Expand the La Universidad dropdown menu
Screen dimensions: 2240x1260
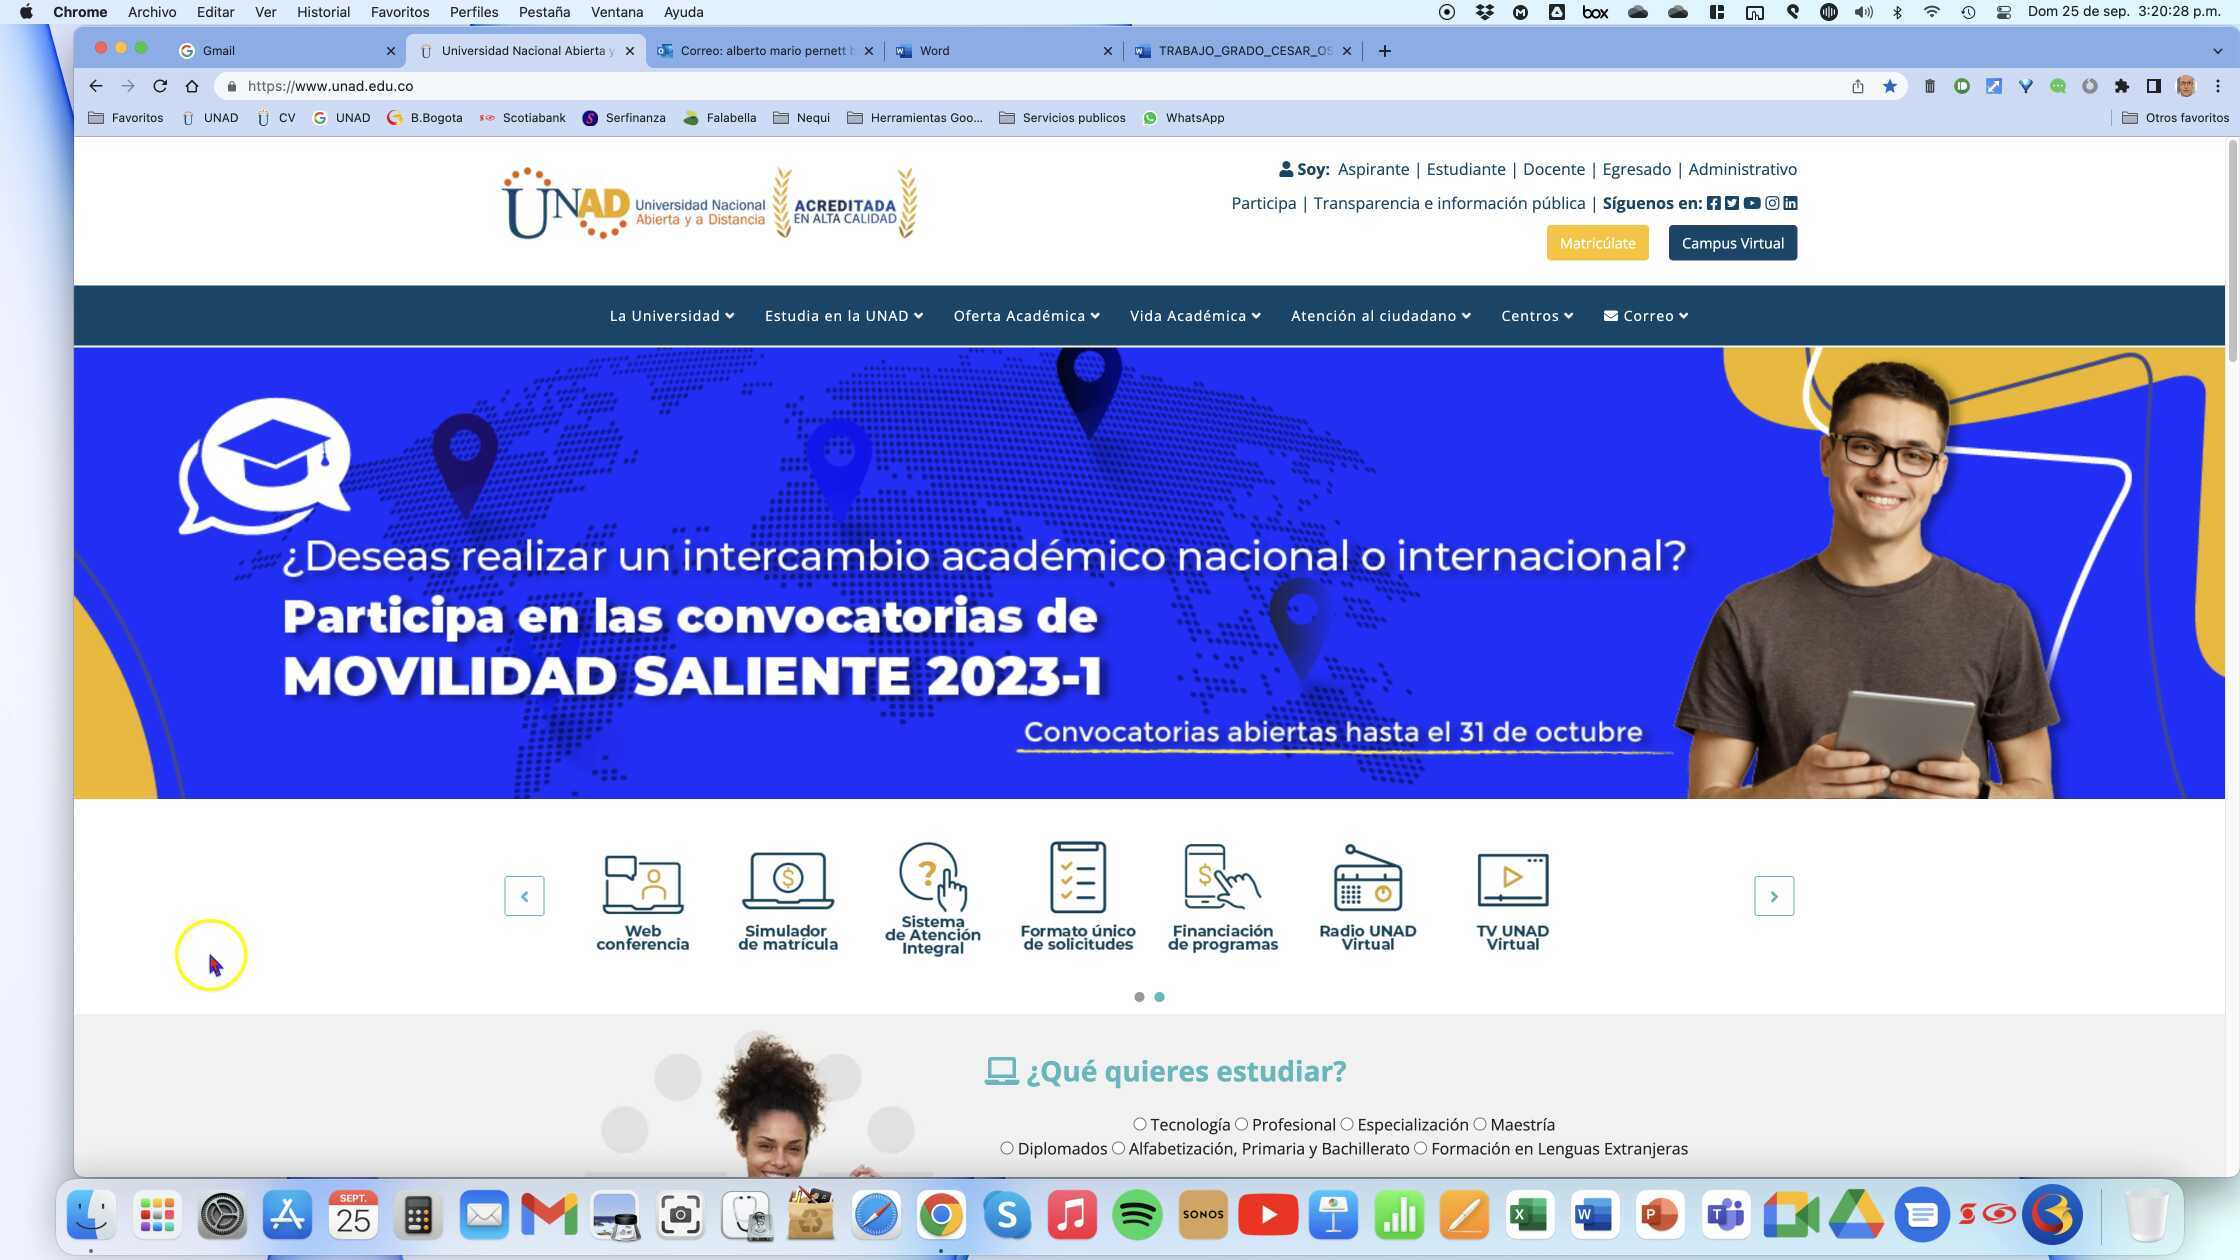click(x=671, y=316)
